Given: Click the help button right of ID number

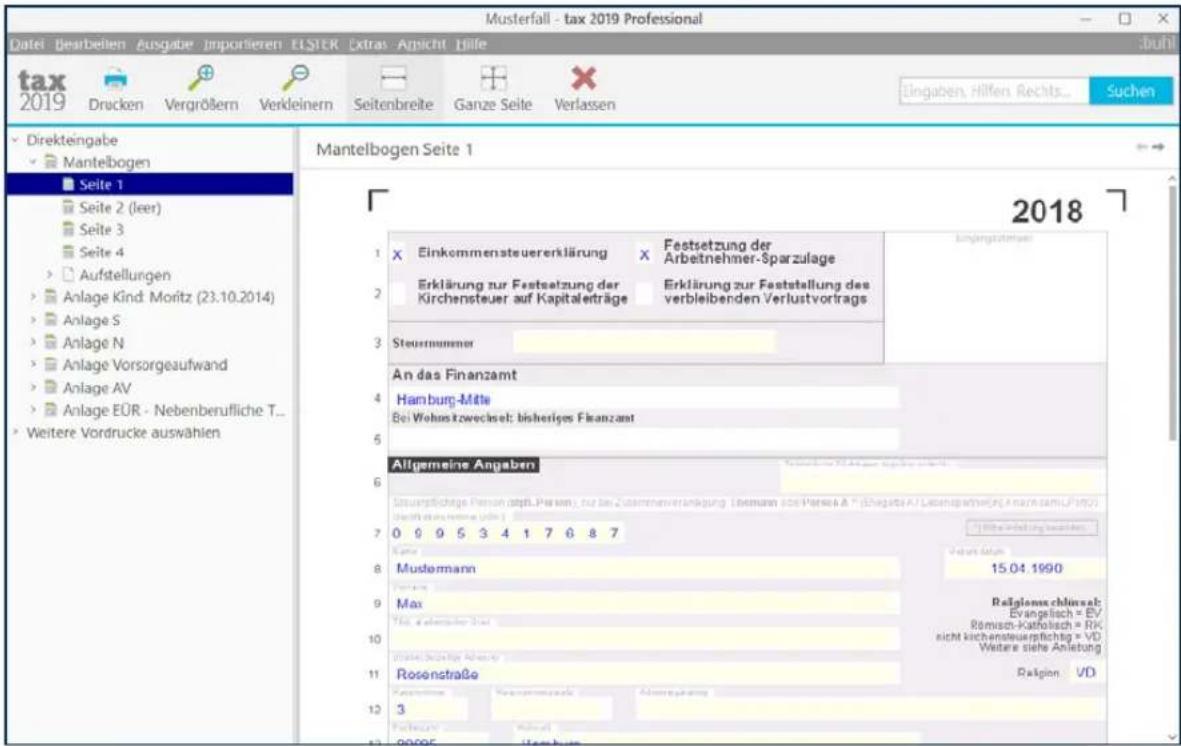Looking at the screenshot, I should [1032, 527].
